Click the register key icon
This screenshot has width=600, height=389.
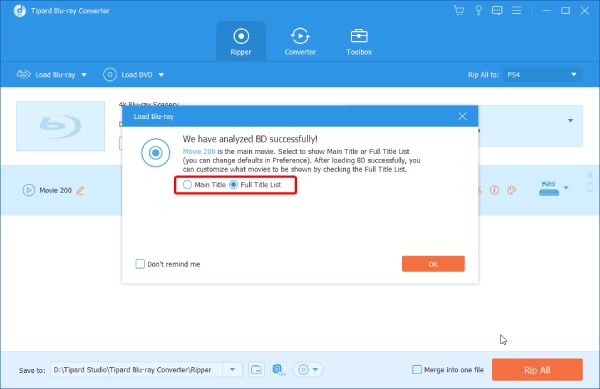point(478,10)
